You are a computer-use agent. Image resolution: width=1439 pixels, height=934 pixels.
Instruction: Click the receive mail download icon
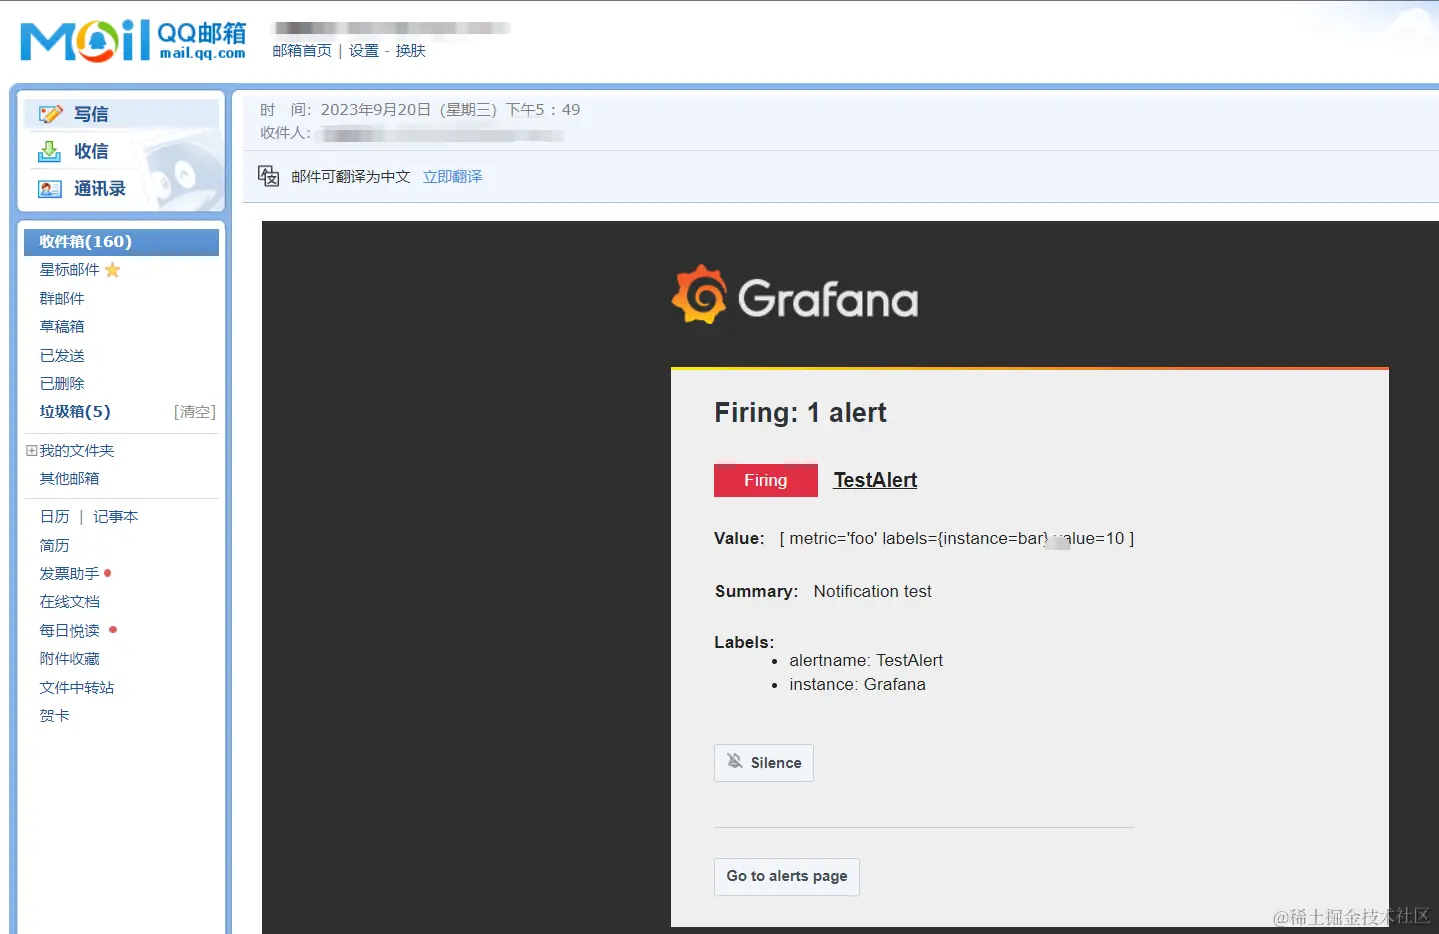tap(49, 151)
